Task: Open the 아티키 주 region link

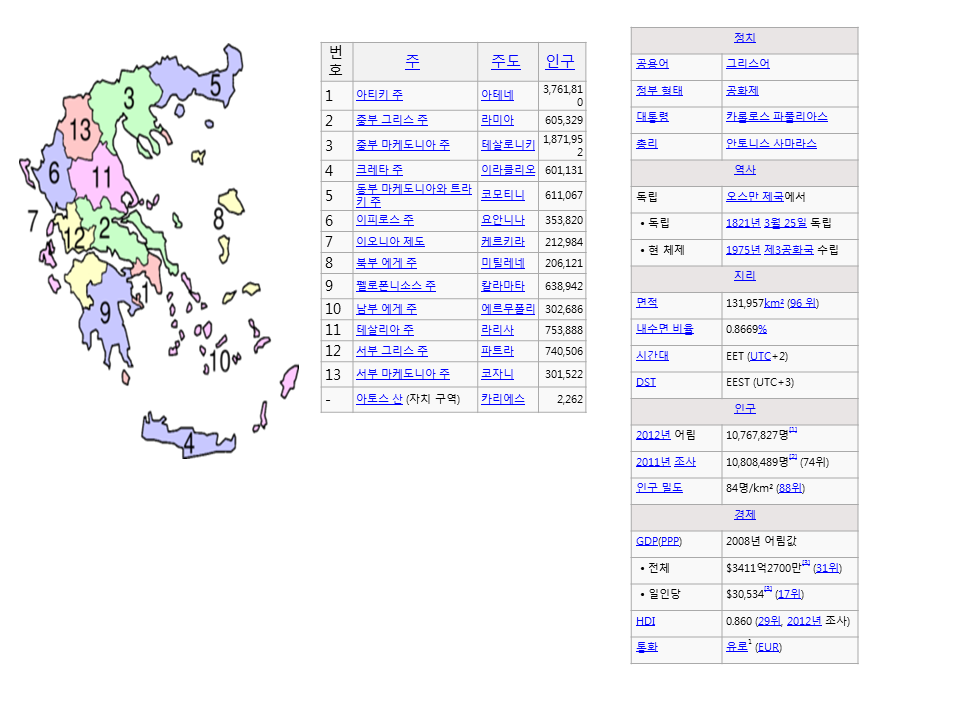Action: (x=379, y=95)
